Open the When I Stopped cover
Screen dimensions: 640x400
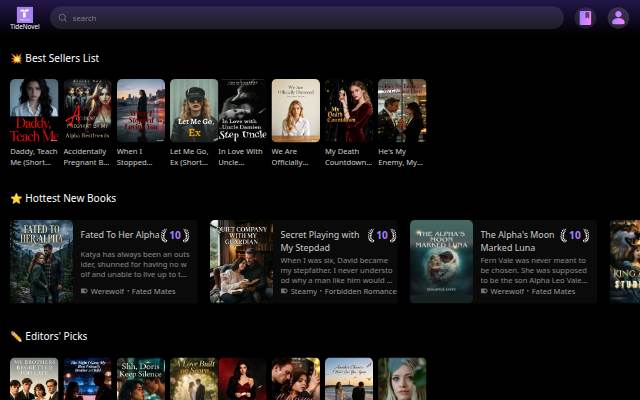141,111
